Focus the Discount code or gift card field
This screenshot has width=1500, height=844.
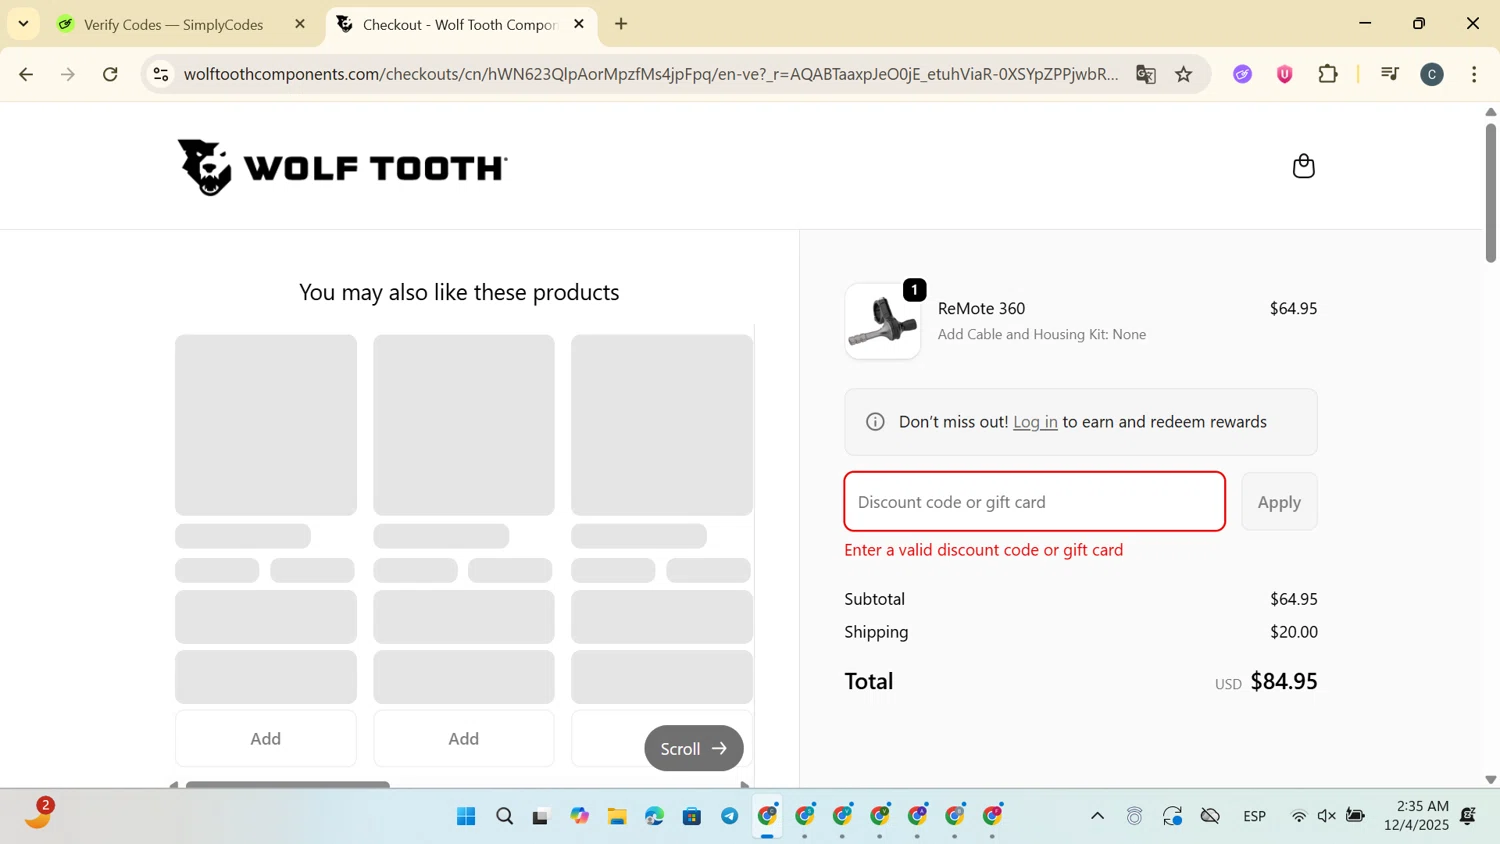click(1035, 502)
